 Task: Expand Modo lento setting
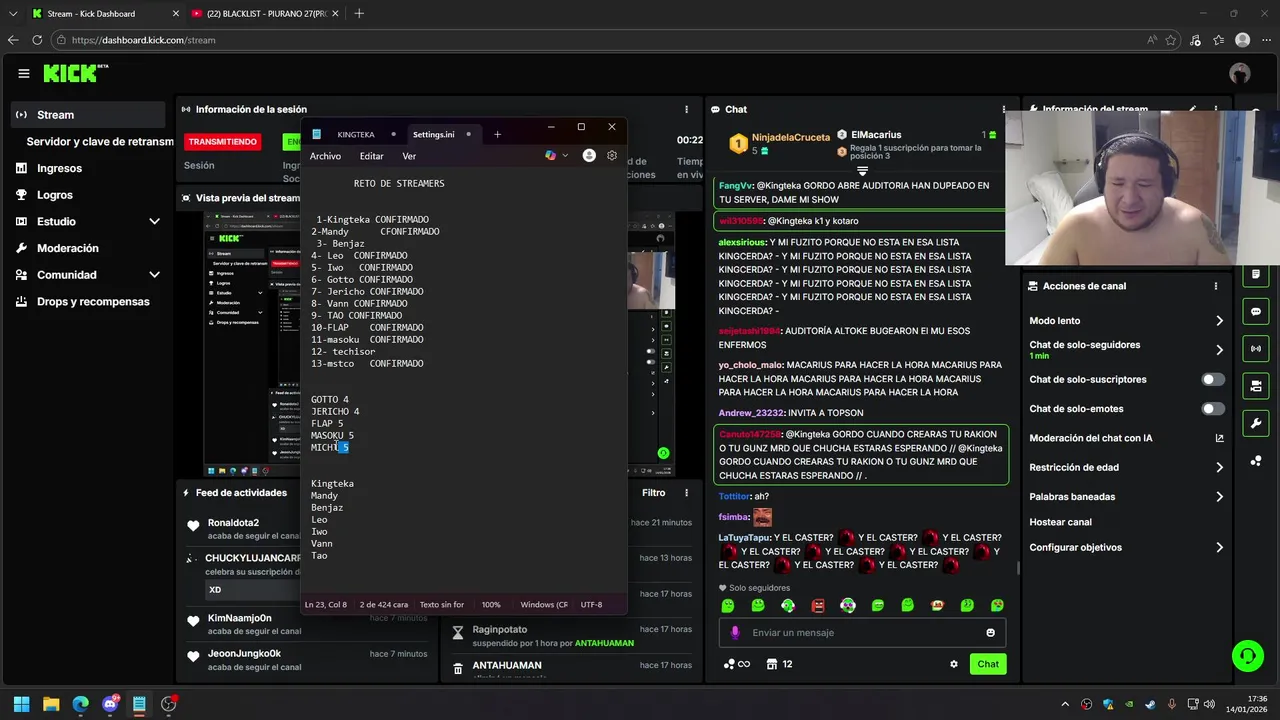(1126, 321)
